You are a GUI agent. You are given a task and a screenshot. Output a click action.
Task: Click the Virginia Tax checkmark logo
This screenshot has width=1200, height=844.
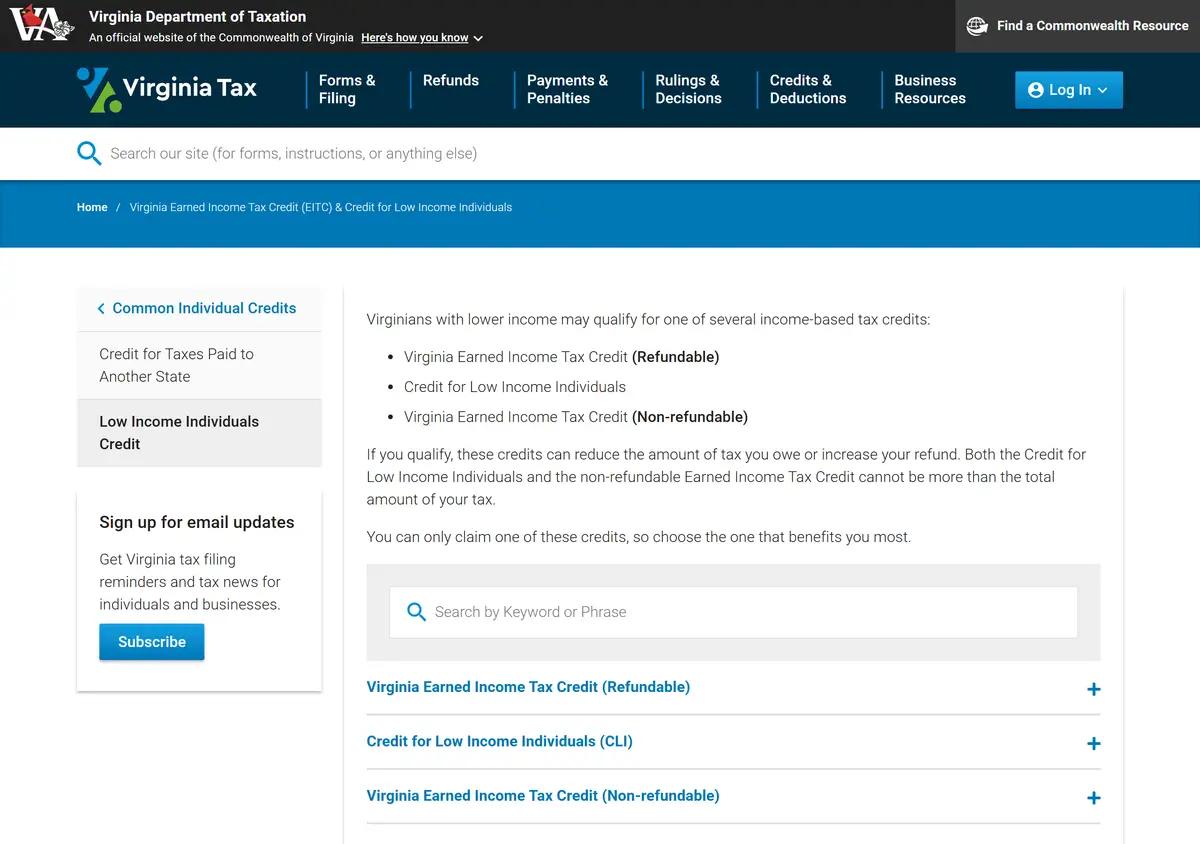[x=98, y=89]
